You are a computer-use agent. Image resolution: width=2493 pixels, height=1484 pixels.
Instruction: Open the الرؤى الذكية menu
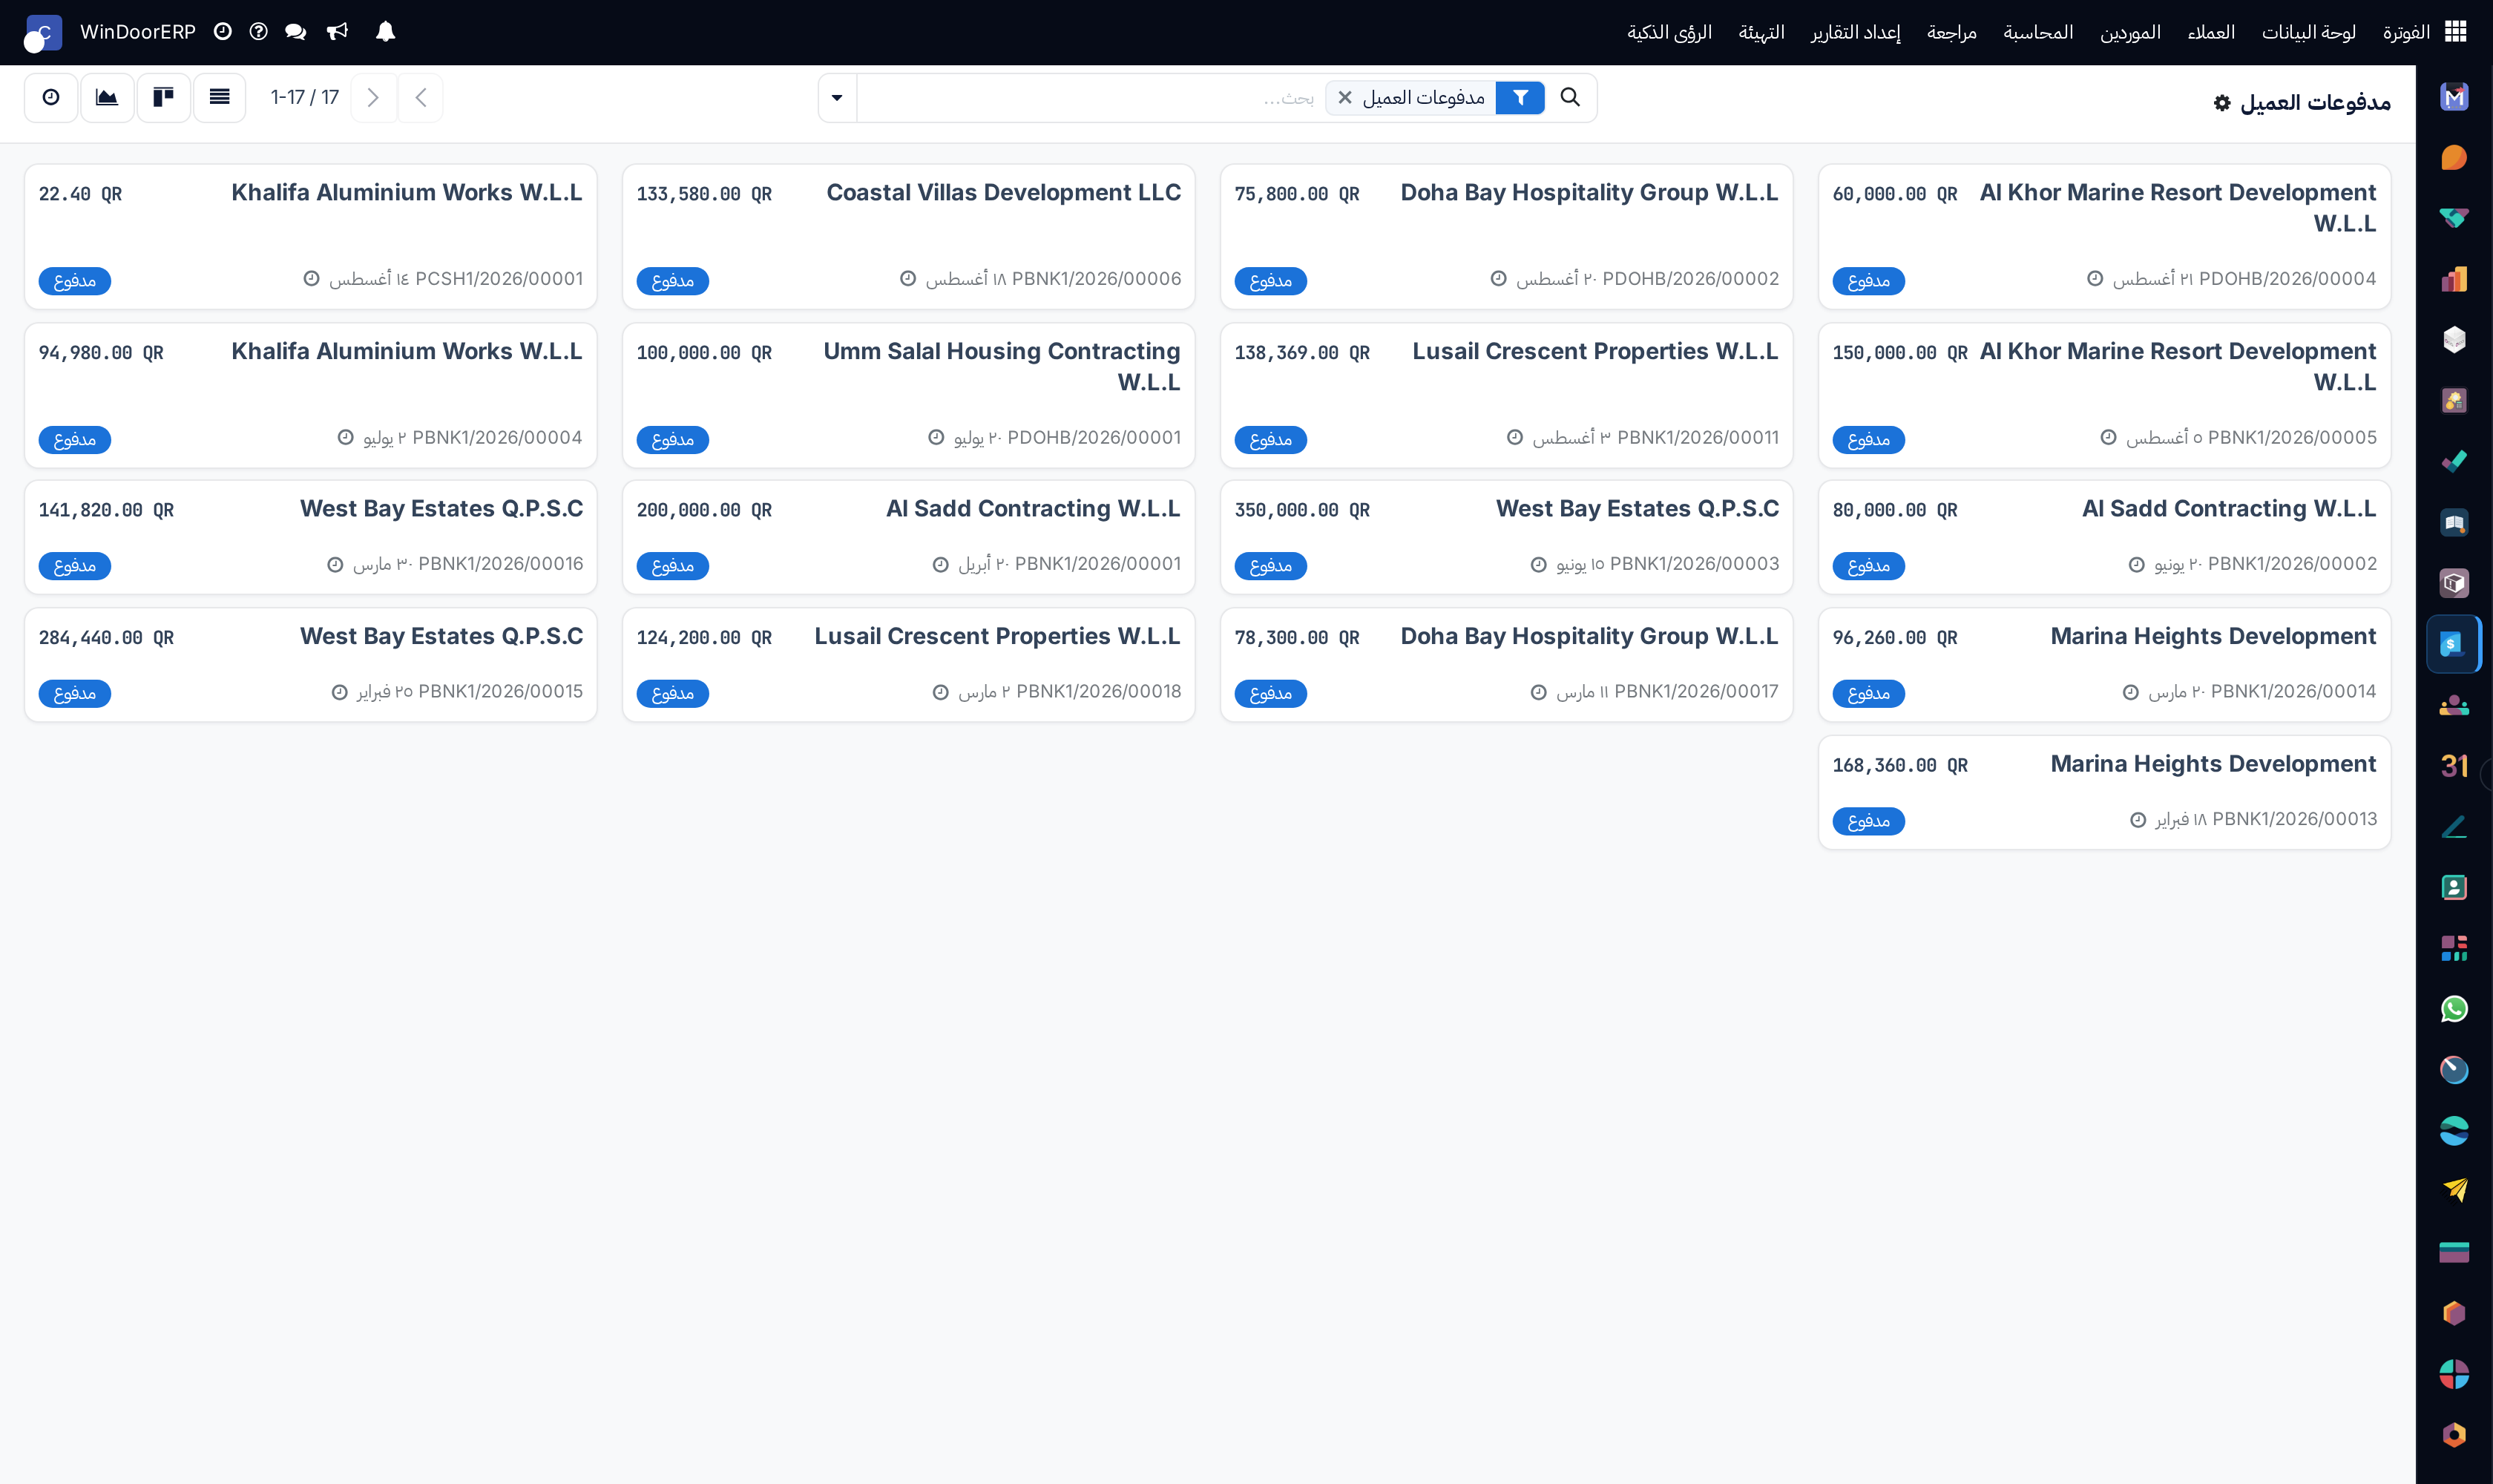(x=1669, y=32)
